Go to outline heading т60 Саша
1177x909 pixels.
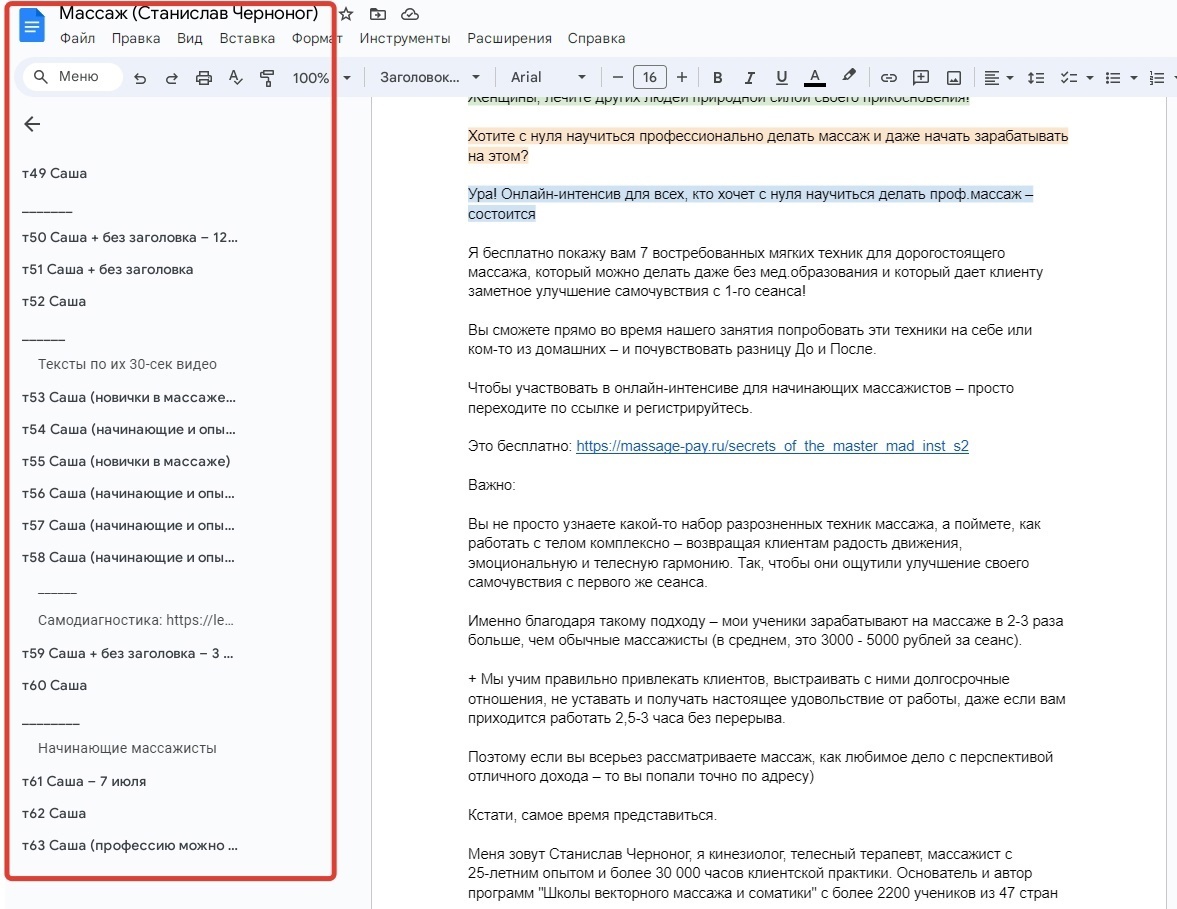[x=54, y=685]
